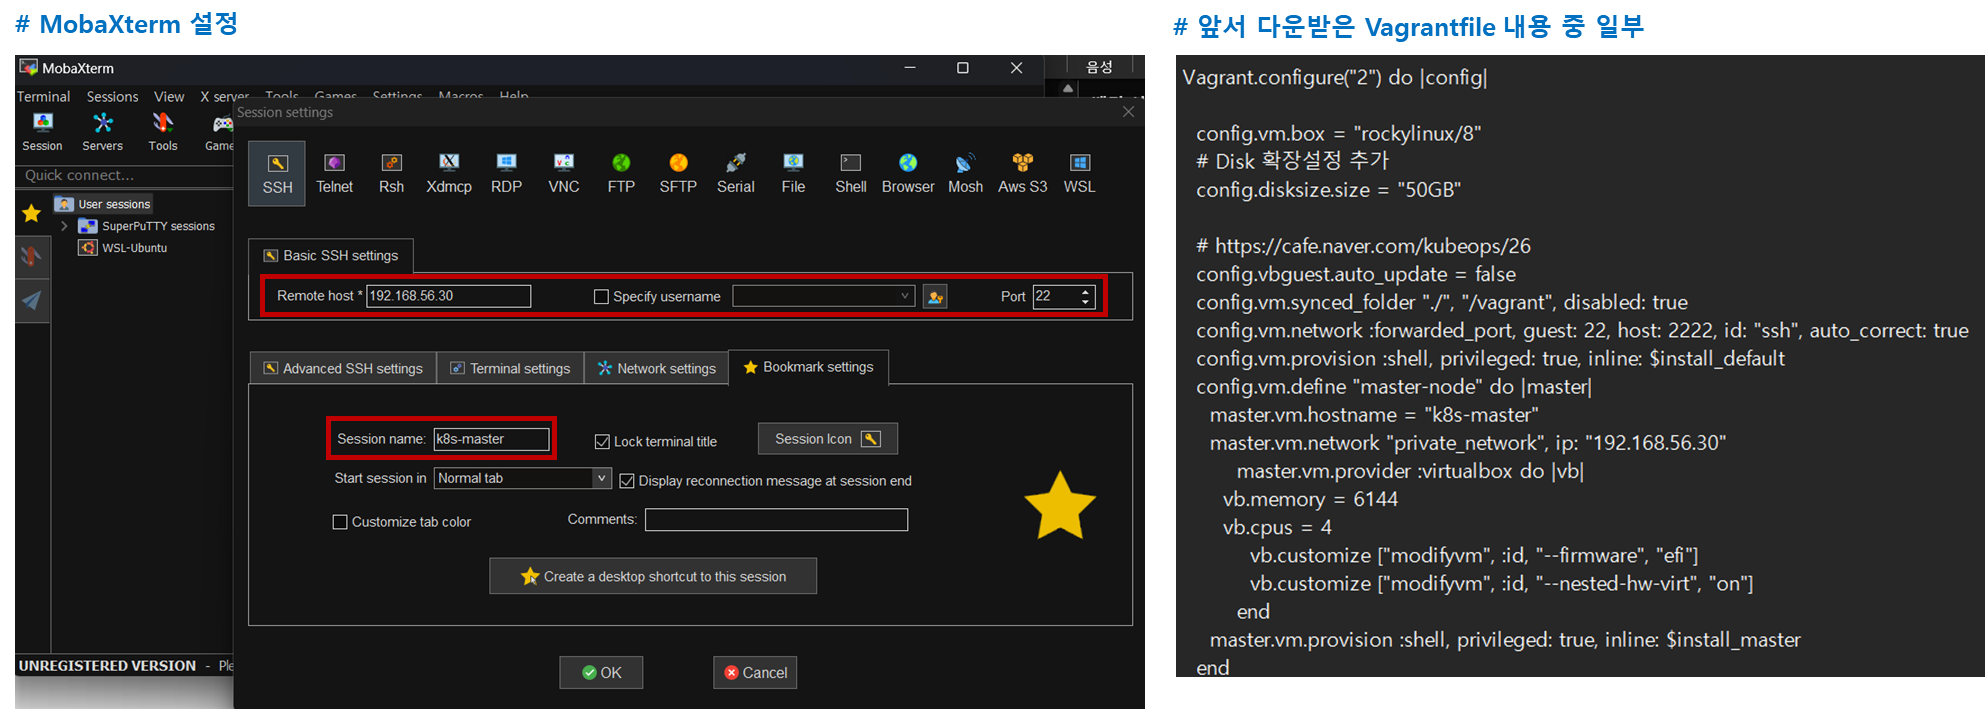This screenshot has width=1985, height=709.
Task: Open the View menu
Action: point(169,97)
